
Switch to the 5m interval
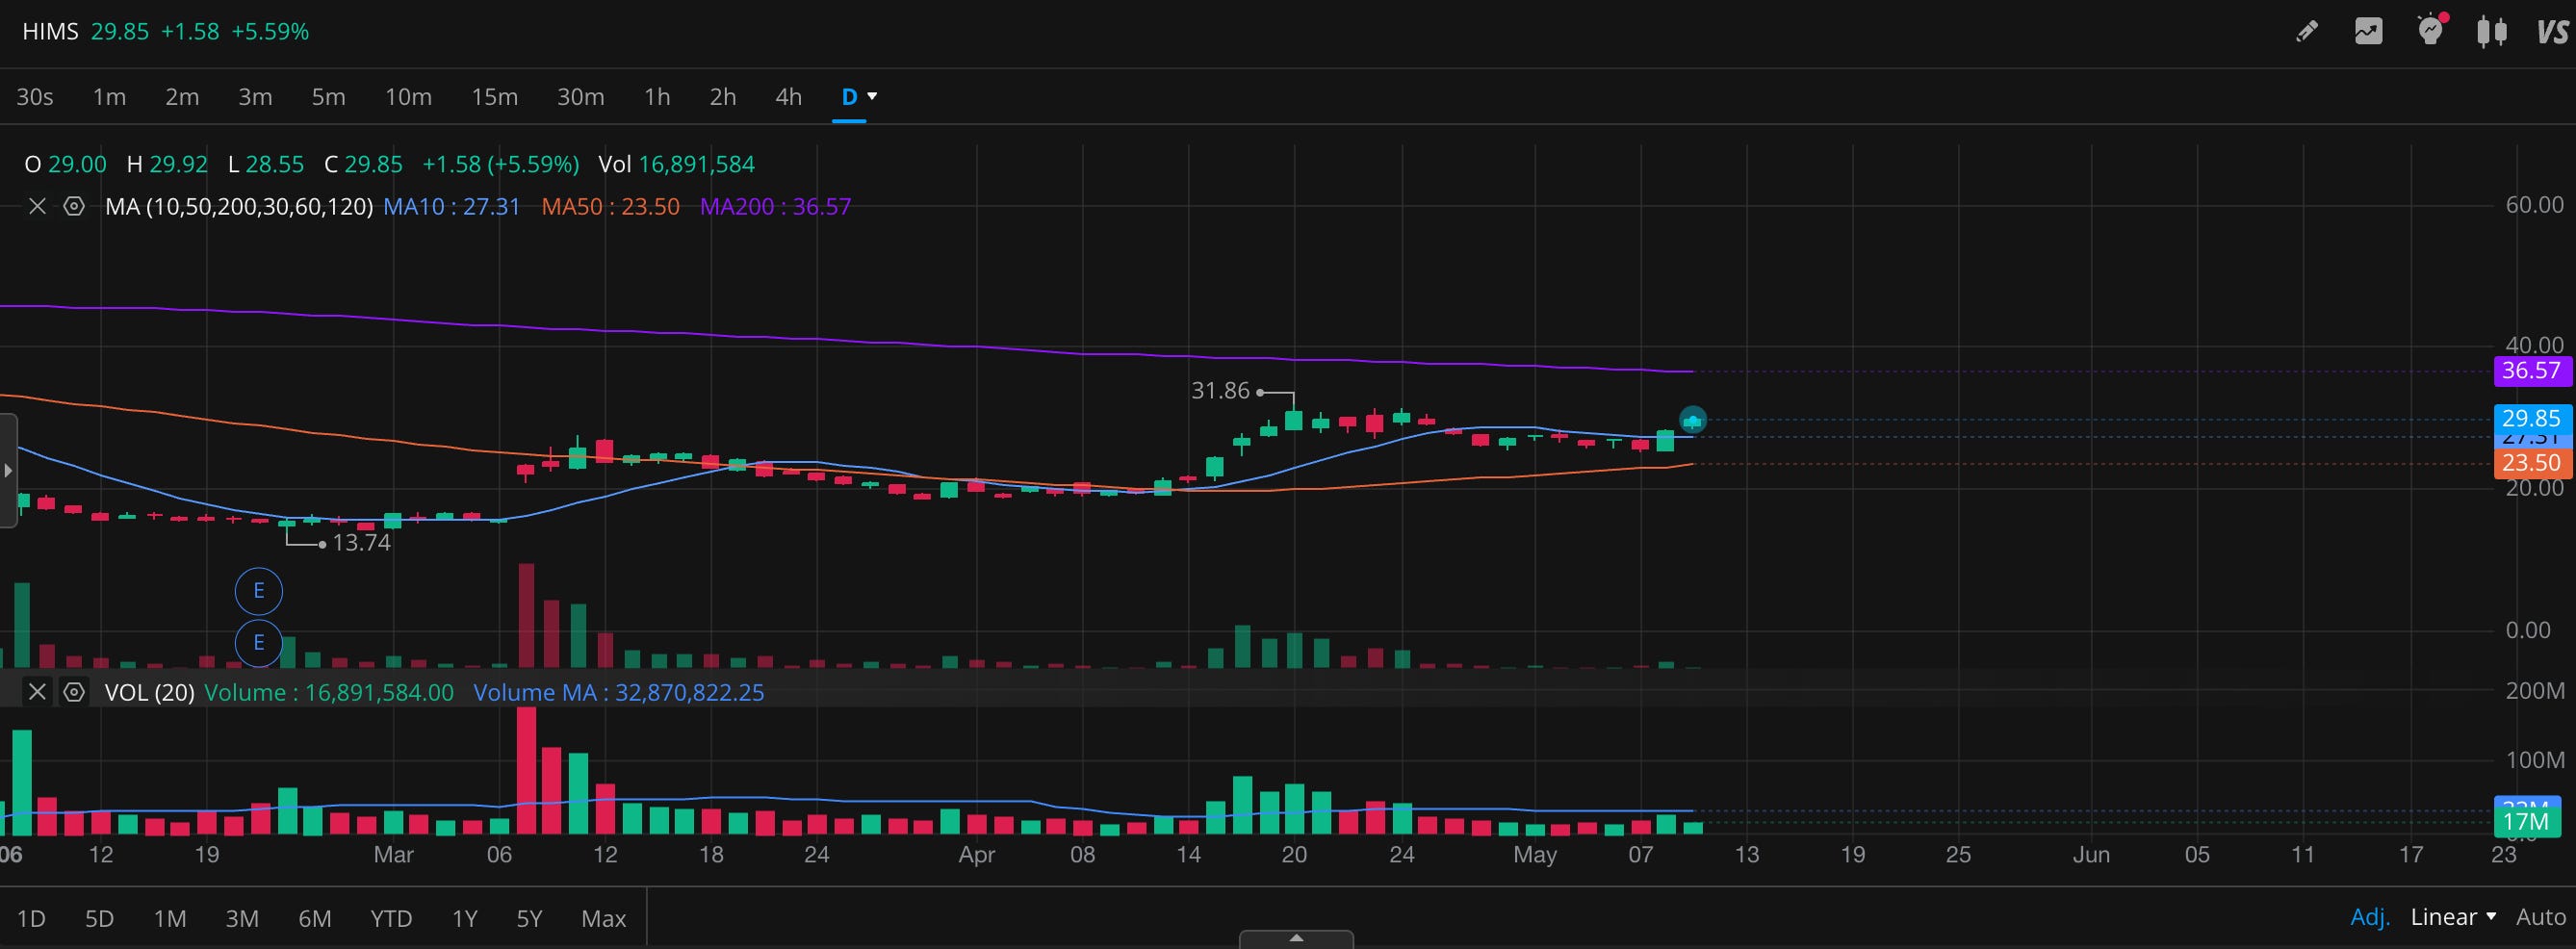[x=328, y=97]
